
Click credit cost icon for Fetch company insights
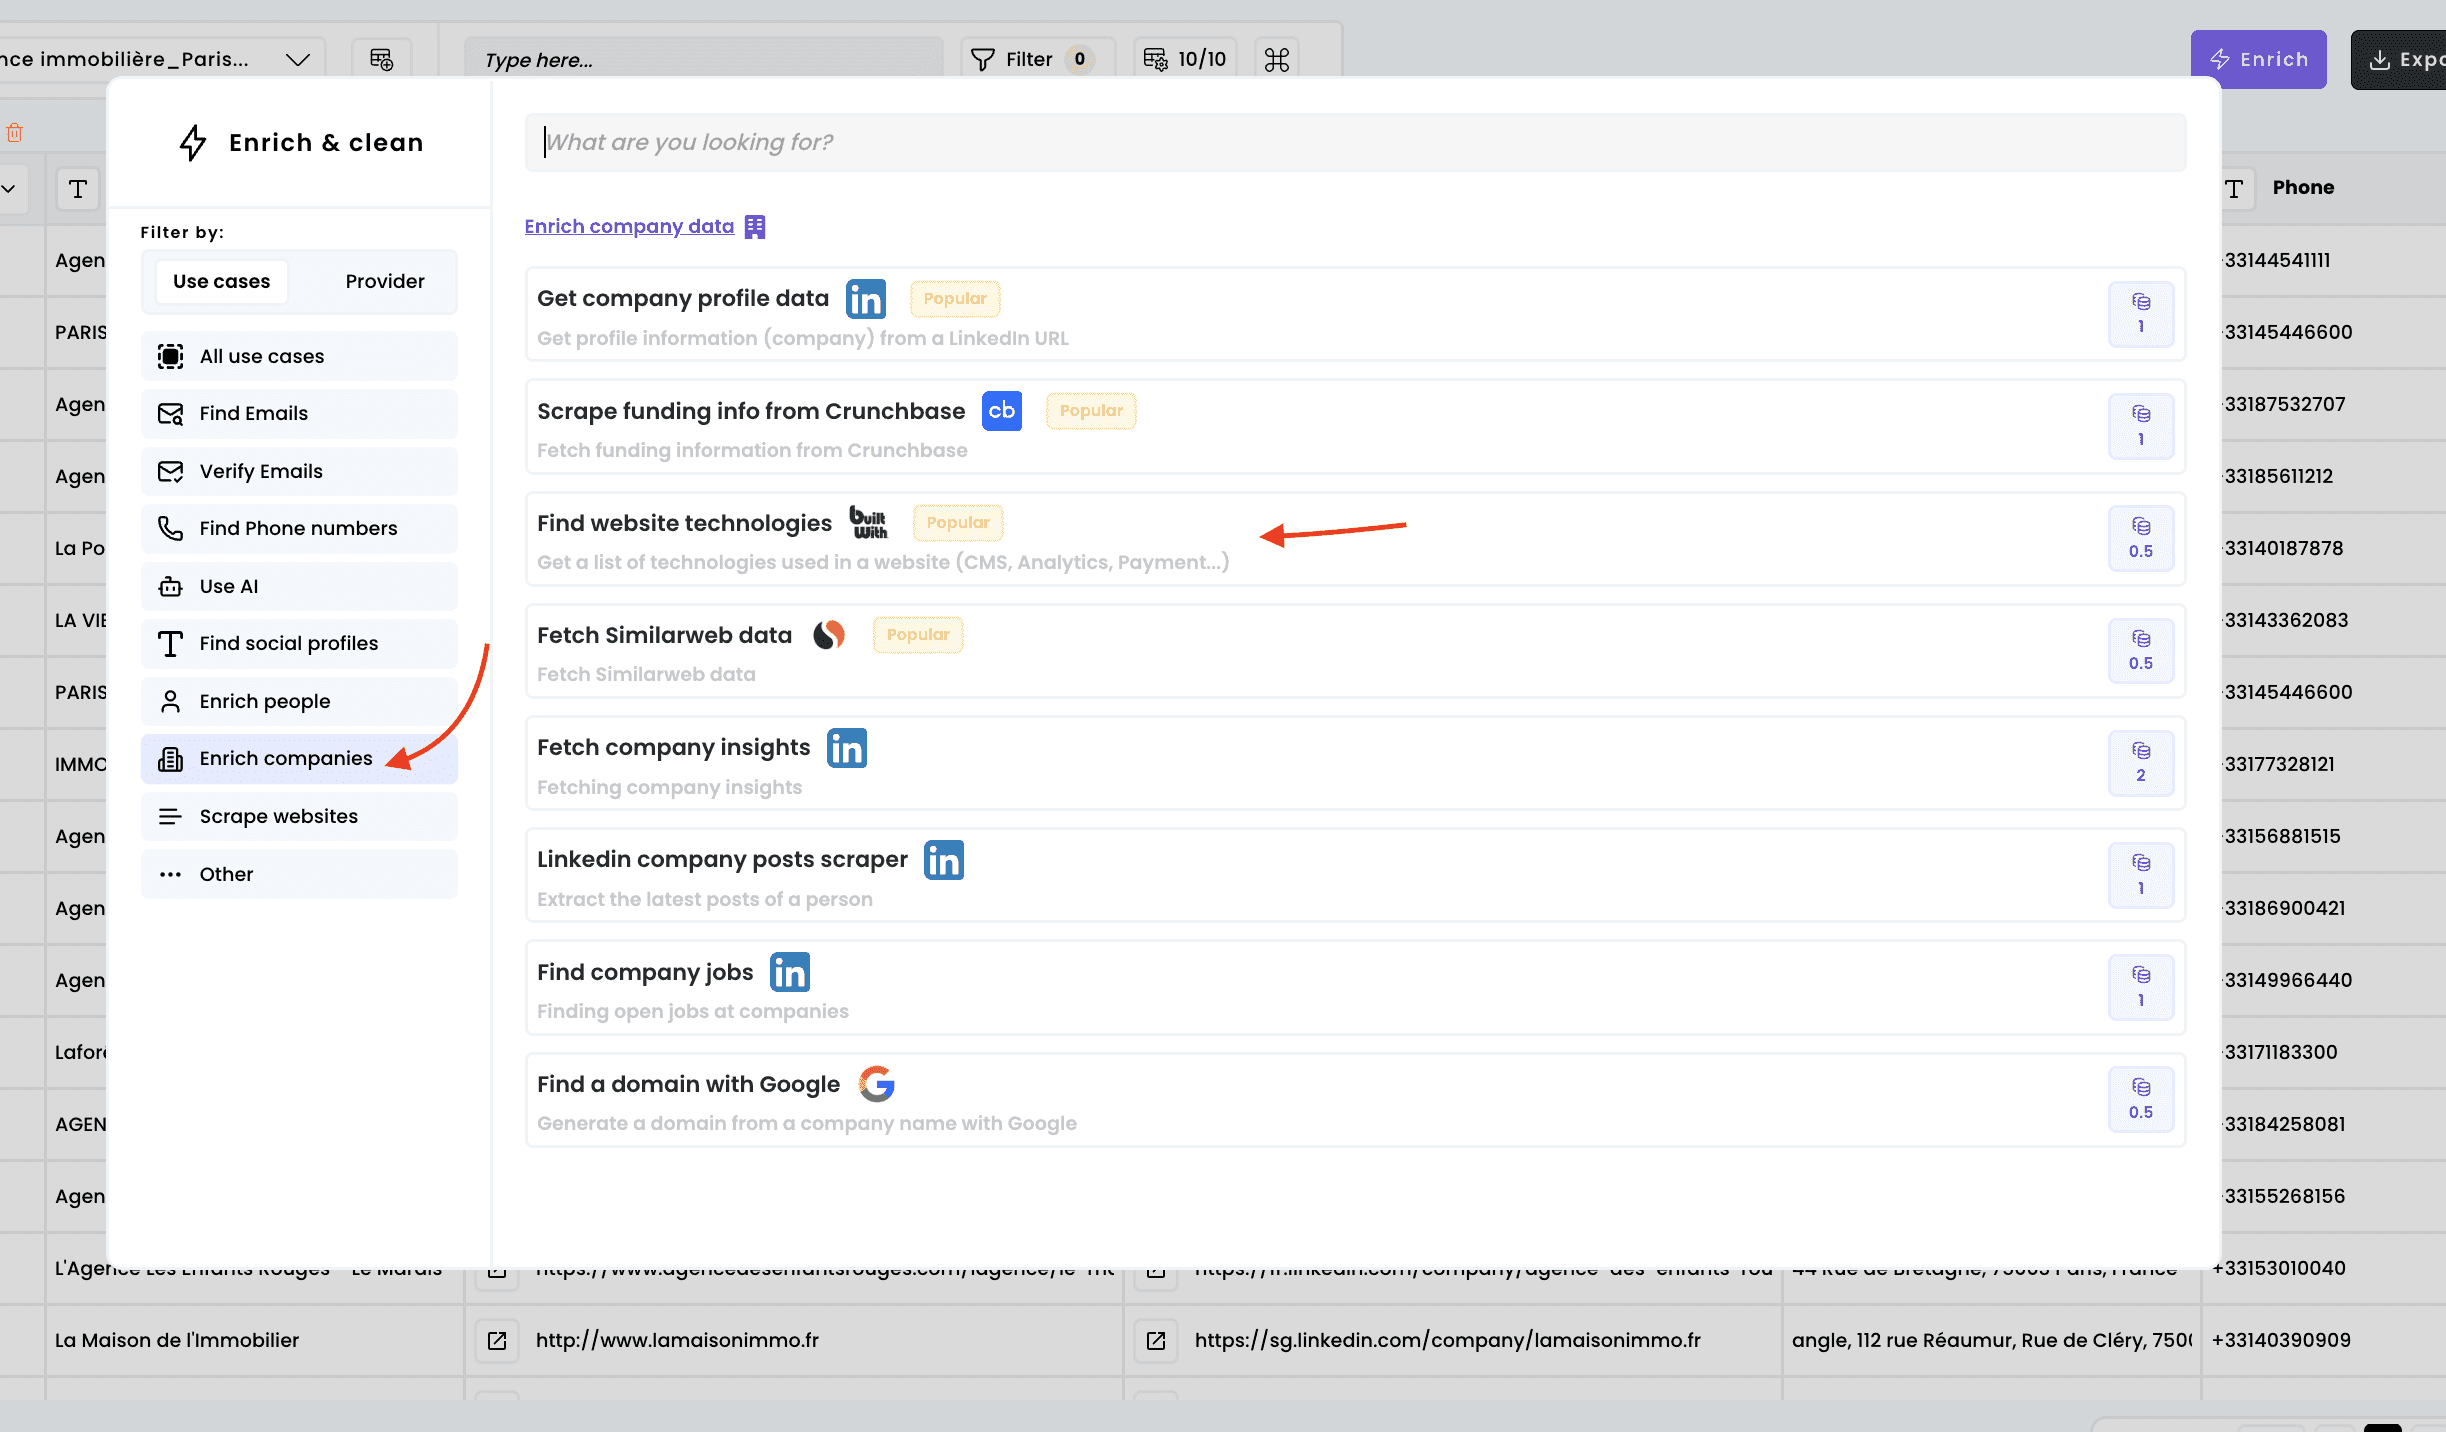[x=2140, y=763]
